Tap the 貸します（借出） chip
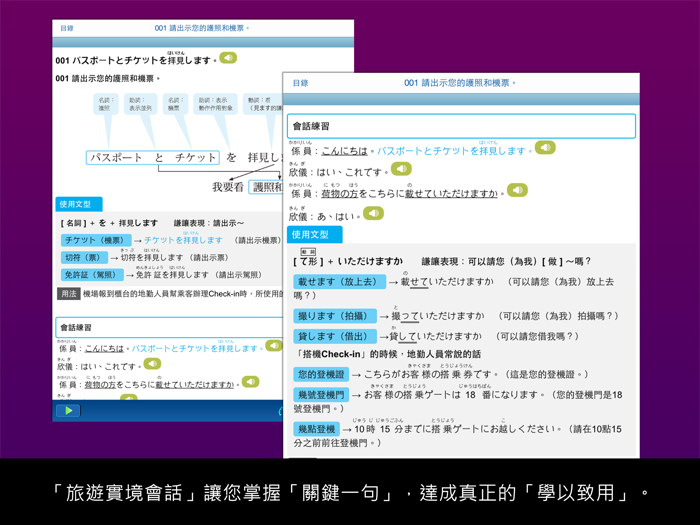Screen dimensions: 700x525 335,336
